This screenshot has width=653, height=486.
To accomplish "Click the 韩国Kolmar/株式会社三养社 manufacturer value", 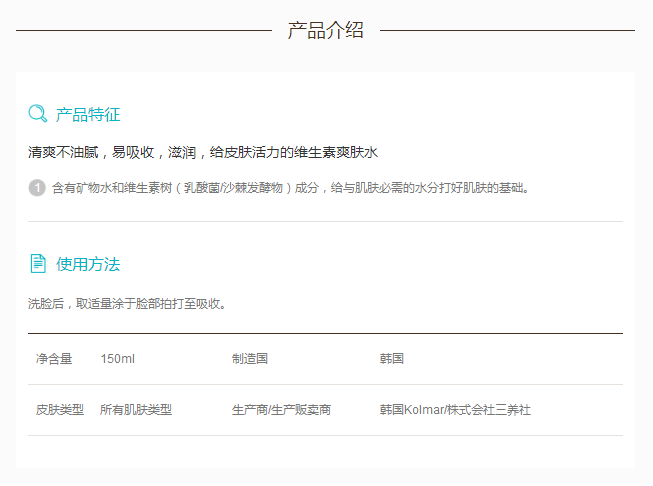I will (x=455, y=410).
